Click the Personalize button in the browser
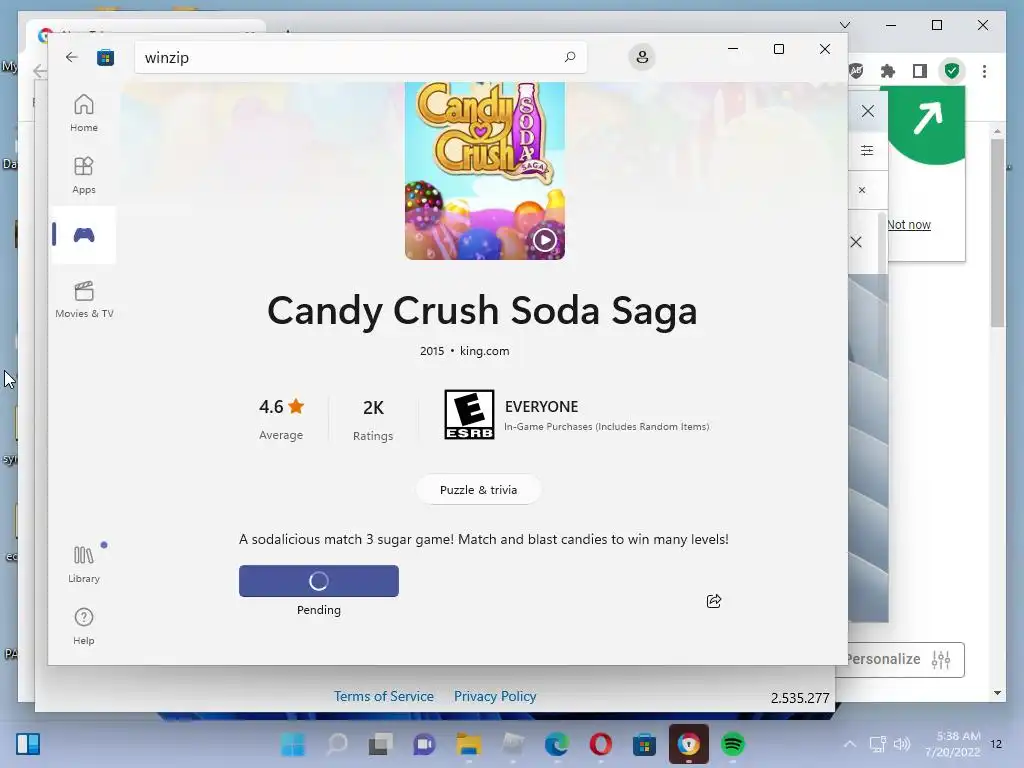Viewport: 1024px width, 768px height. (x=903, y=660)
